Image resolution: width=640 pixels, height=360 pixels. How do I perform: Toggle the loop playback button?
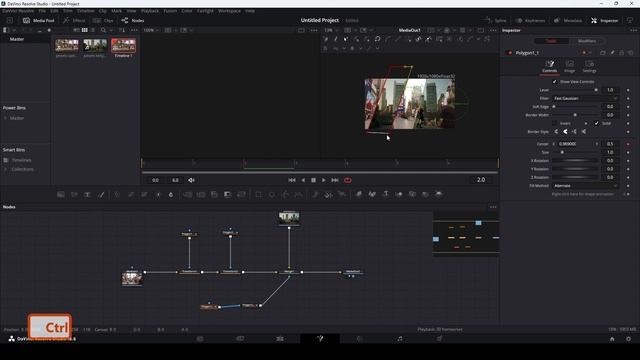(348, 180)
